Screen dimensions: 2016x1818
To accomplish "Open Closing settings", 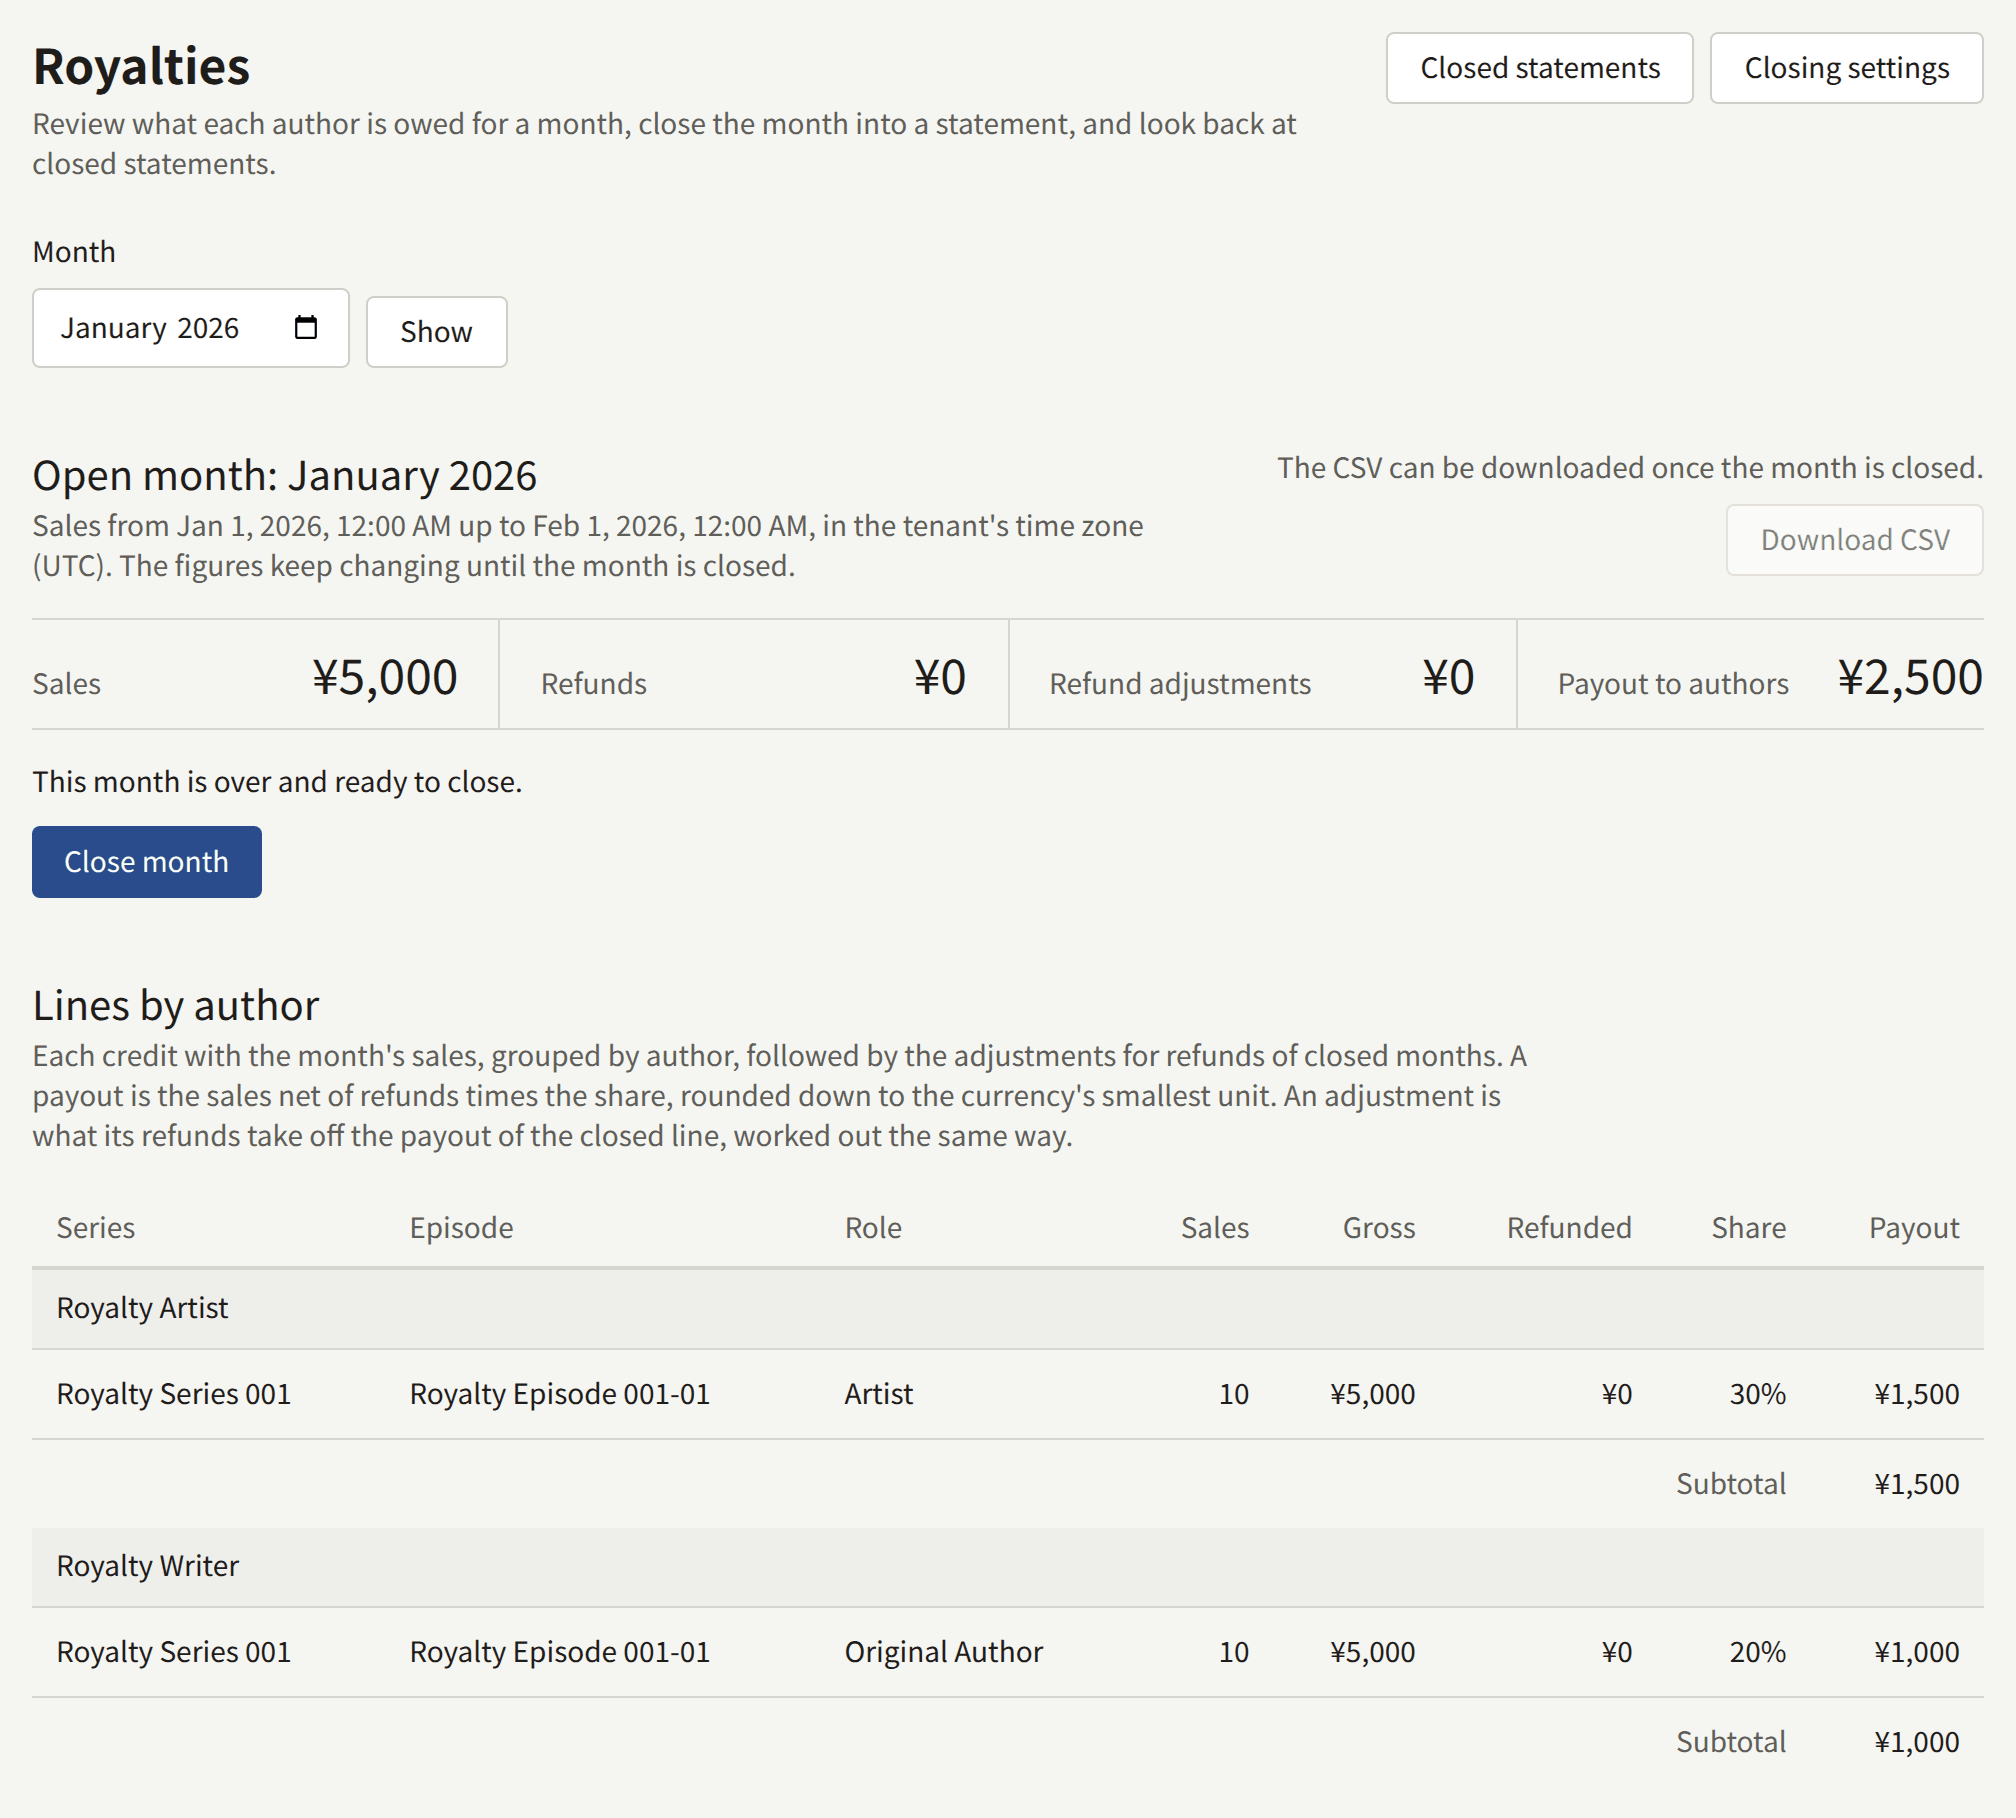I will click(x=1846, y=68).
